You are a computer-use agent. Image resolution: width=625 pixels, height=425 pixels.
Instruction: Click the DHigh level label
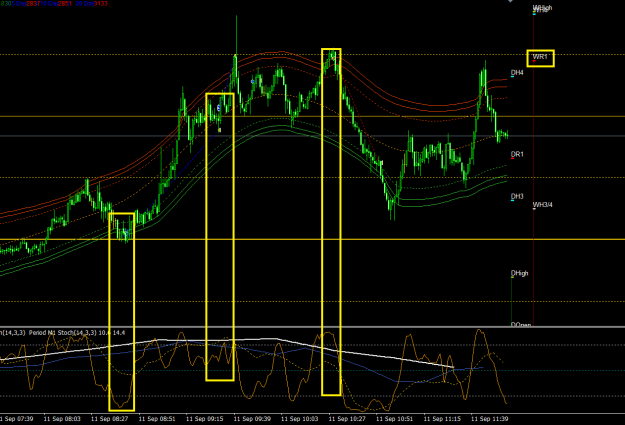pos(519,273)
